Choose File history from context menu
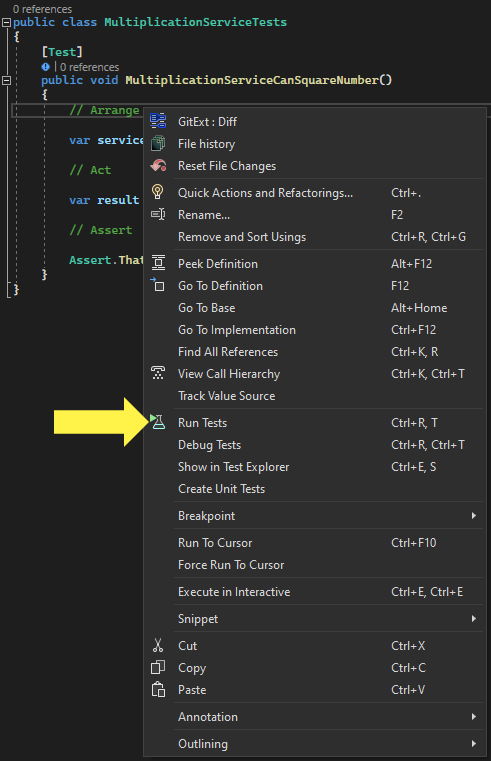Viewport: 491px width, 761px height. (x=314, y=144)
